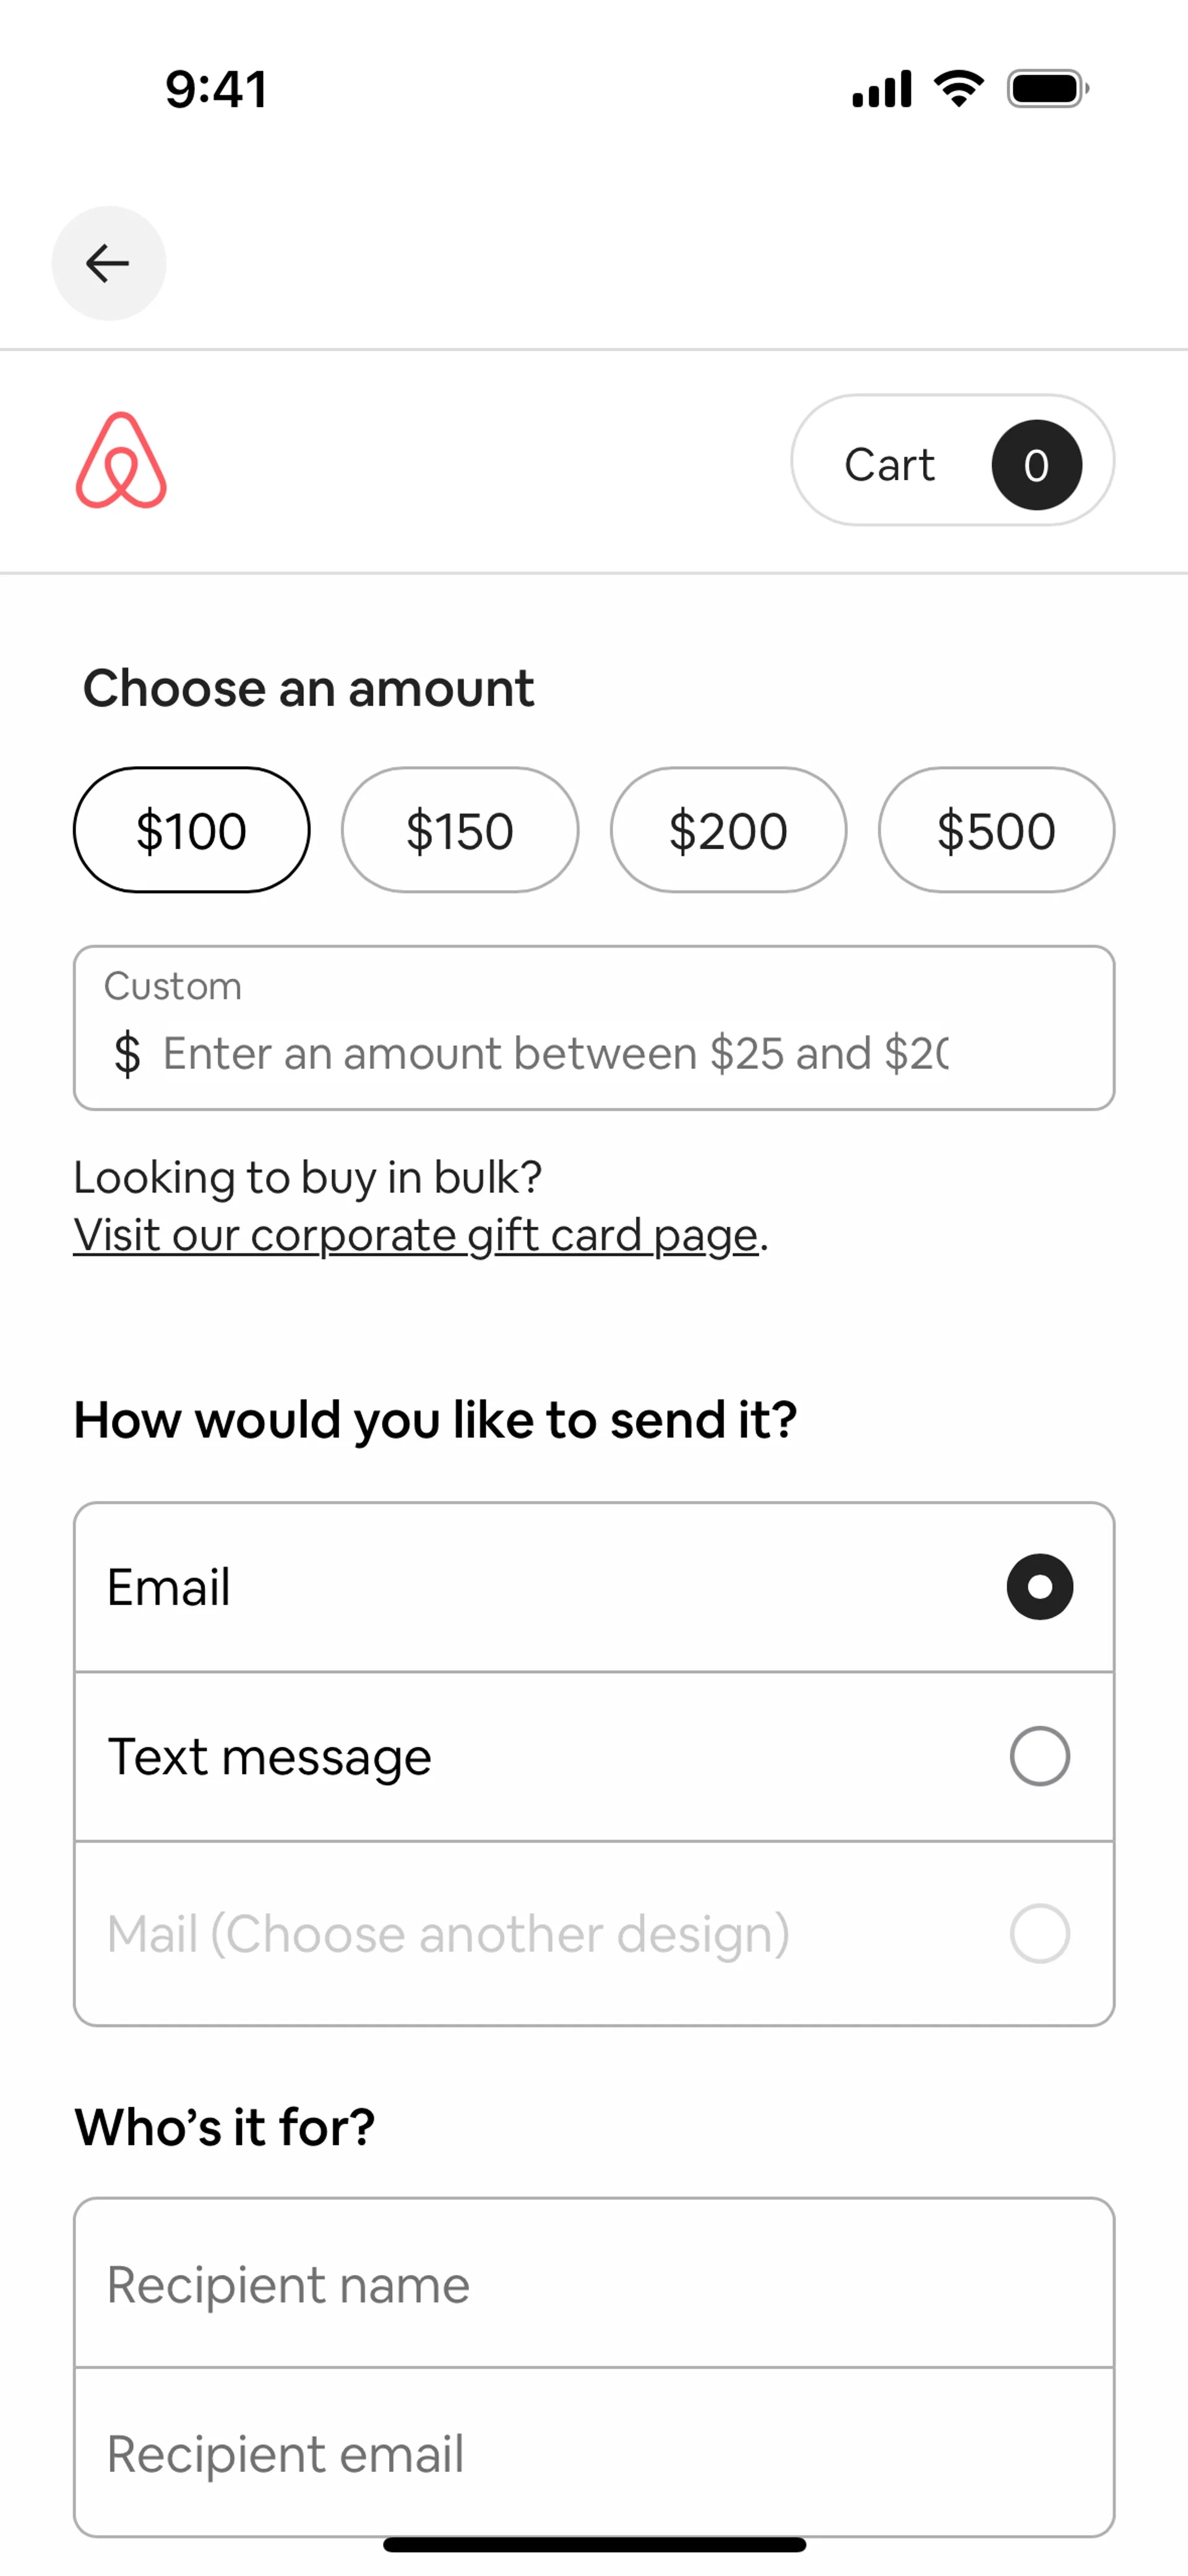Tap the Text message row label
Viewport: 1188px width, 2576px height.
[270, 1757]
